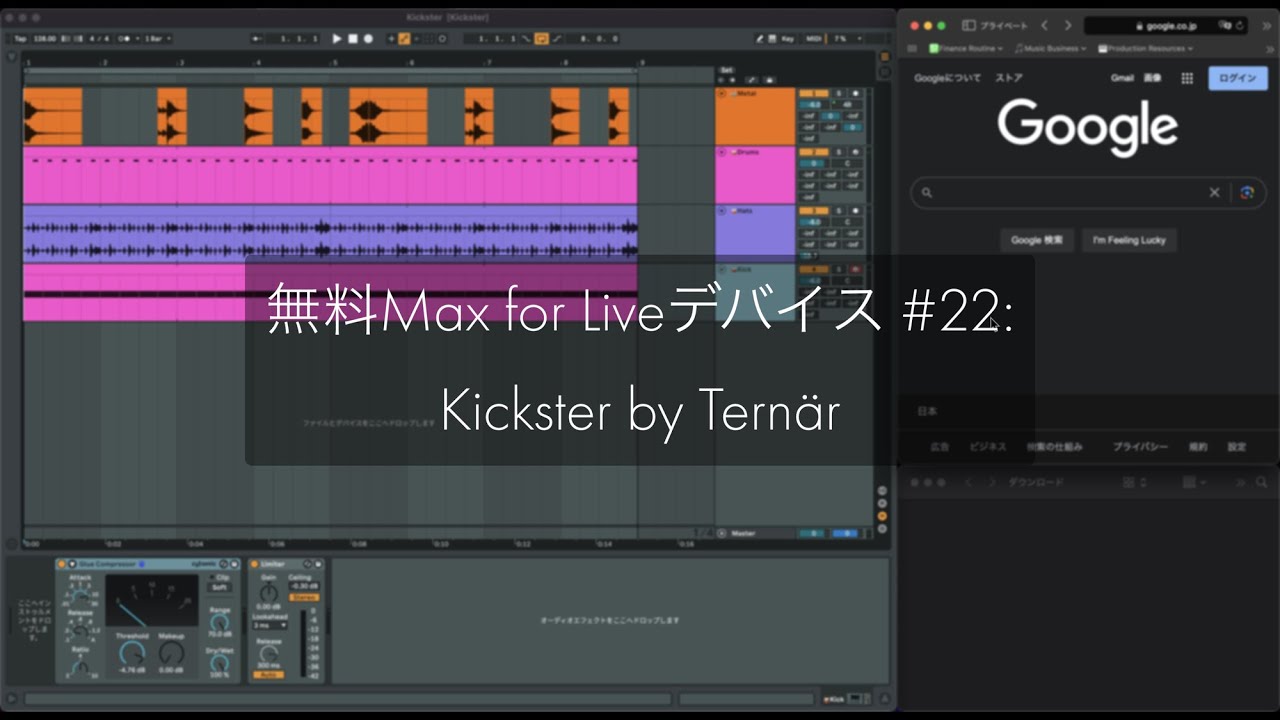The image size is (1280, 720).
Task: Select the Metal track header
Action: tap(755, 116)
